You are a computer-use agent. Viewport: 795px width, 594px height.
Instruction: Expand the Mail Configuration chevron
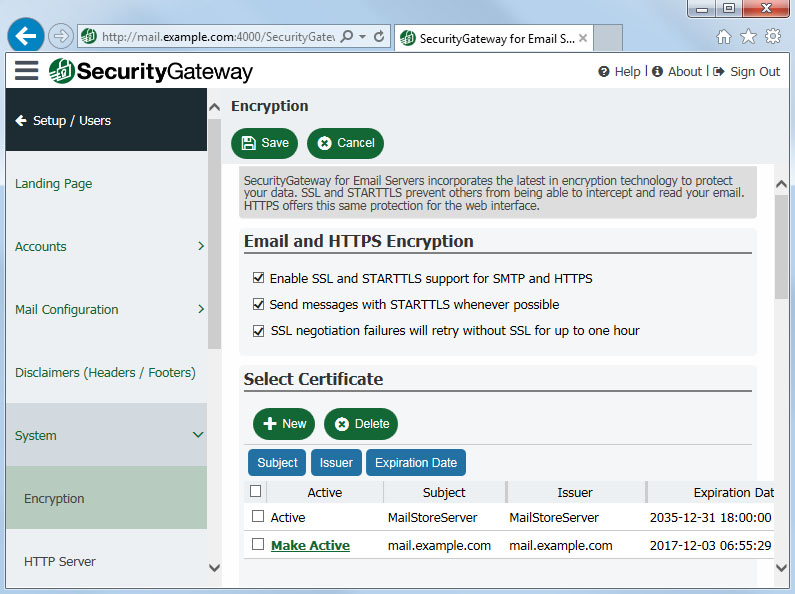point(201,309)
